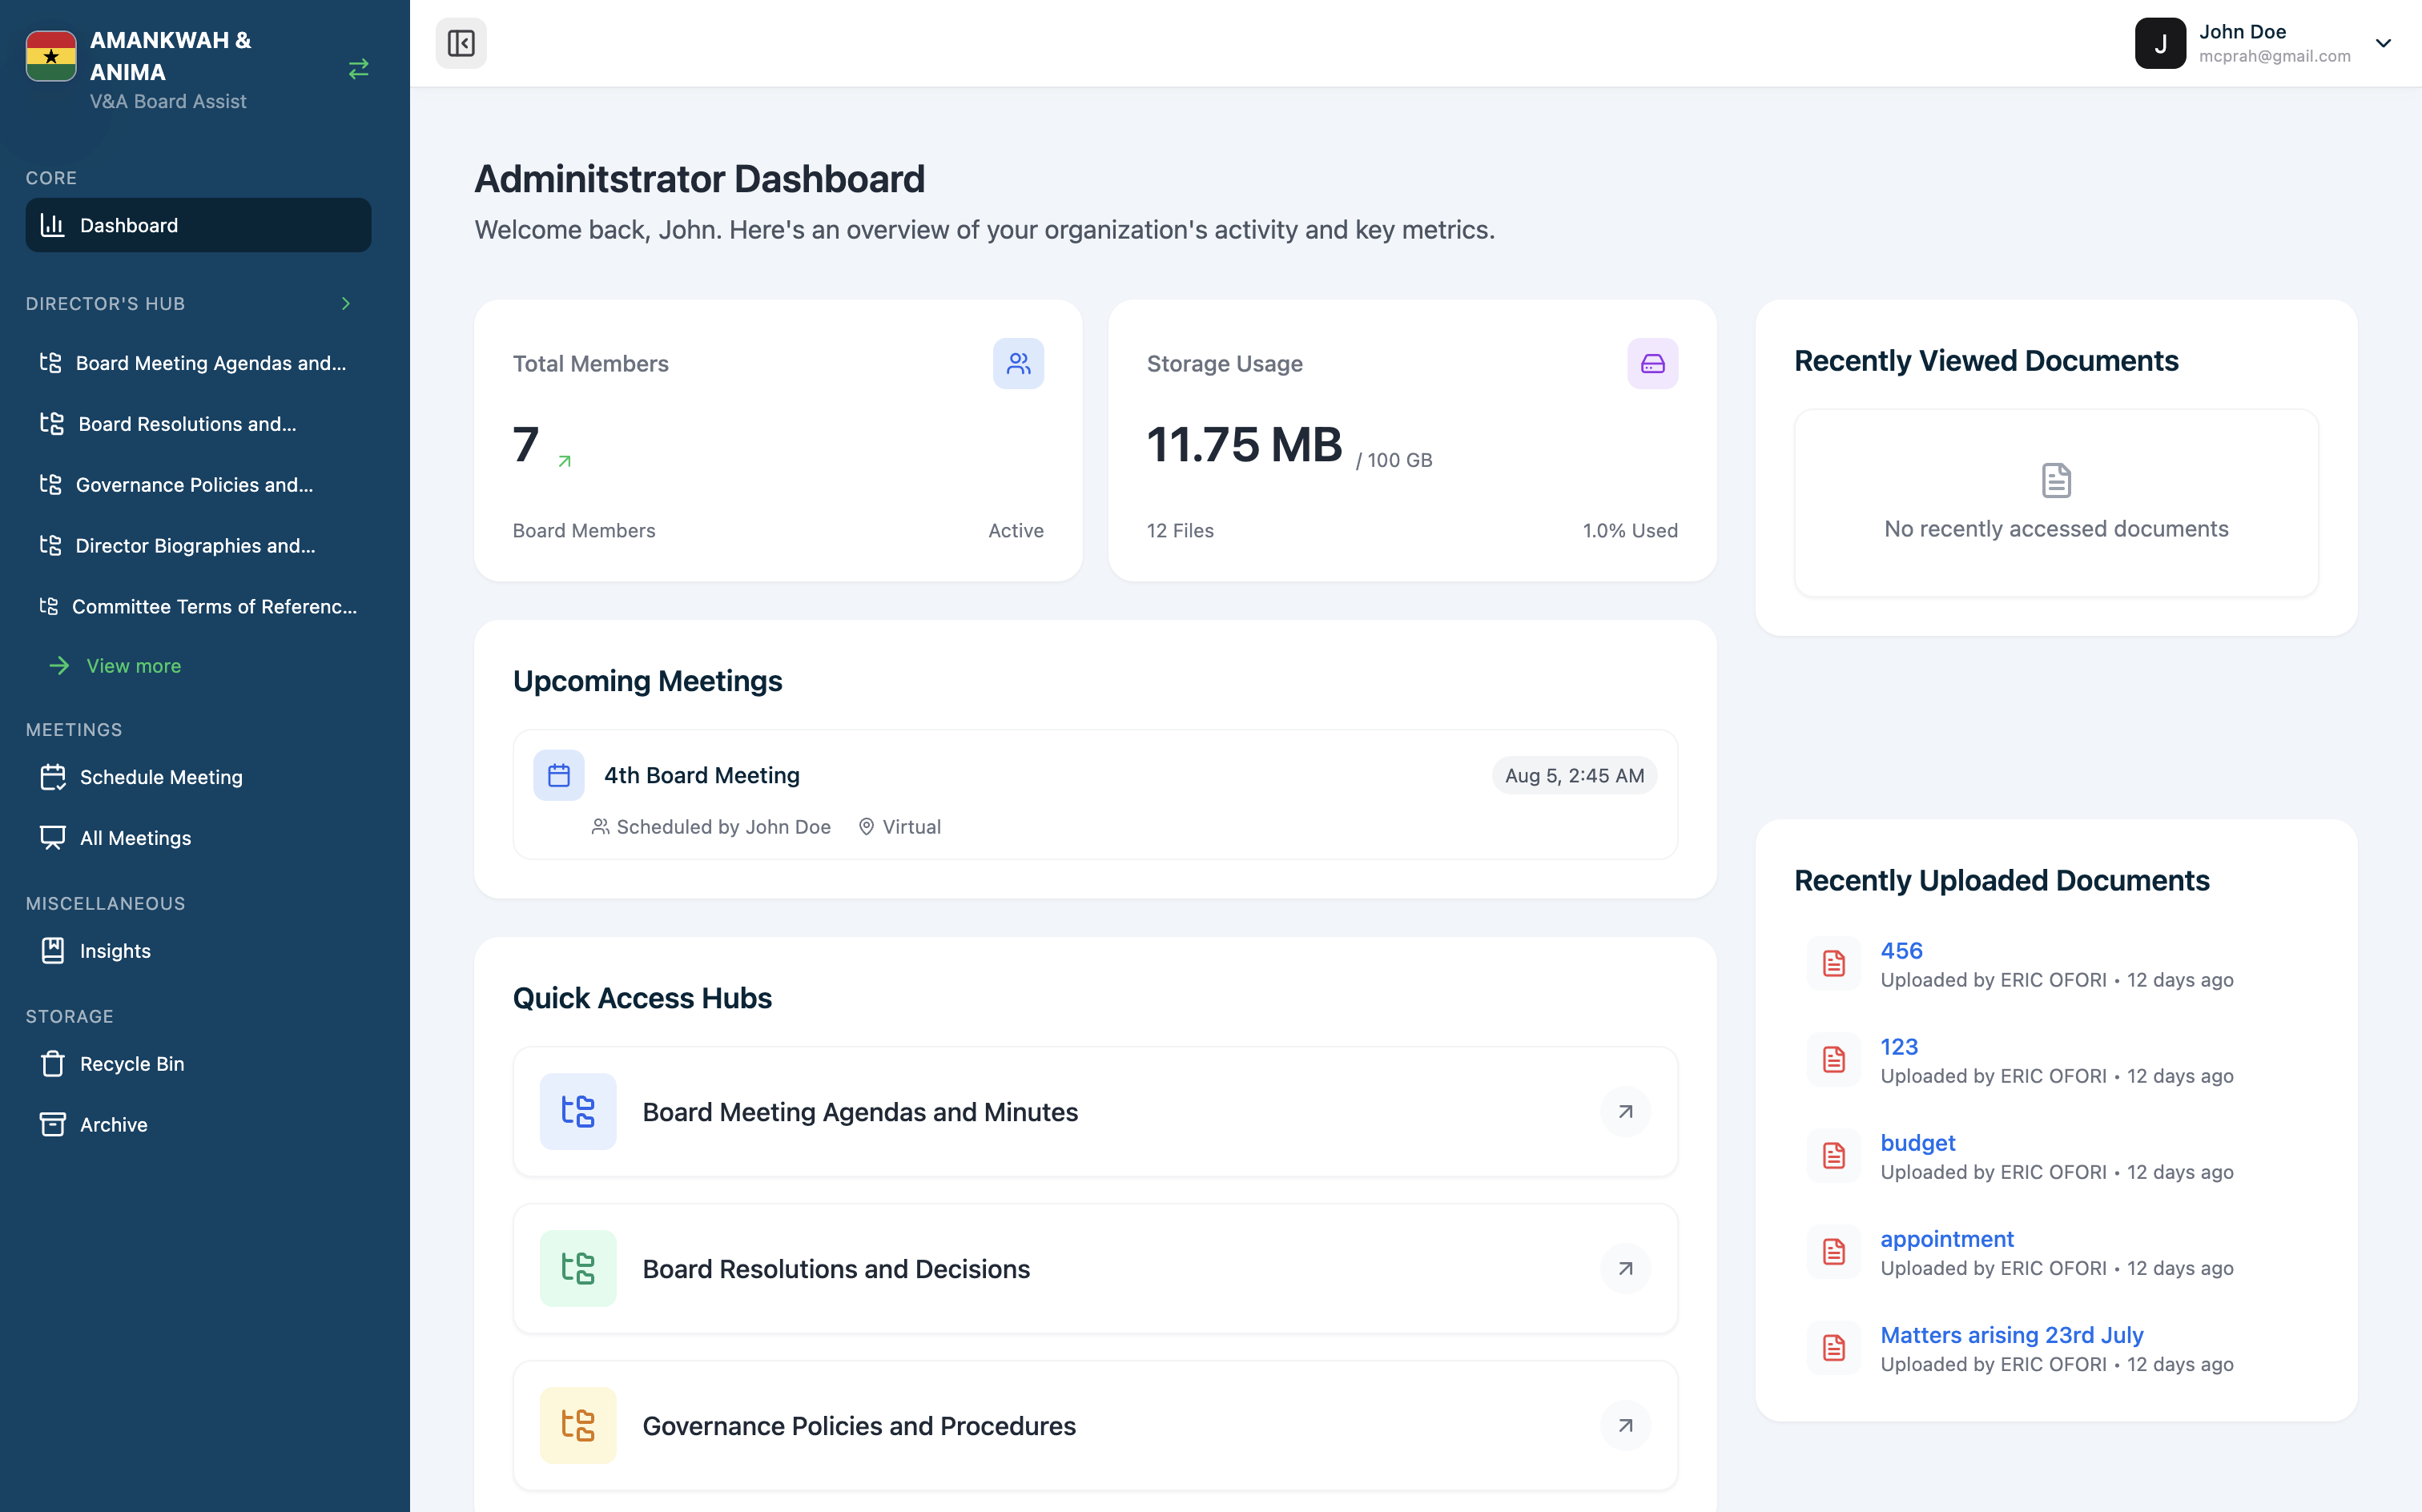Go to All Meetings page
The image size is (2422, 1512).
[135, 838]
